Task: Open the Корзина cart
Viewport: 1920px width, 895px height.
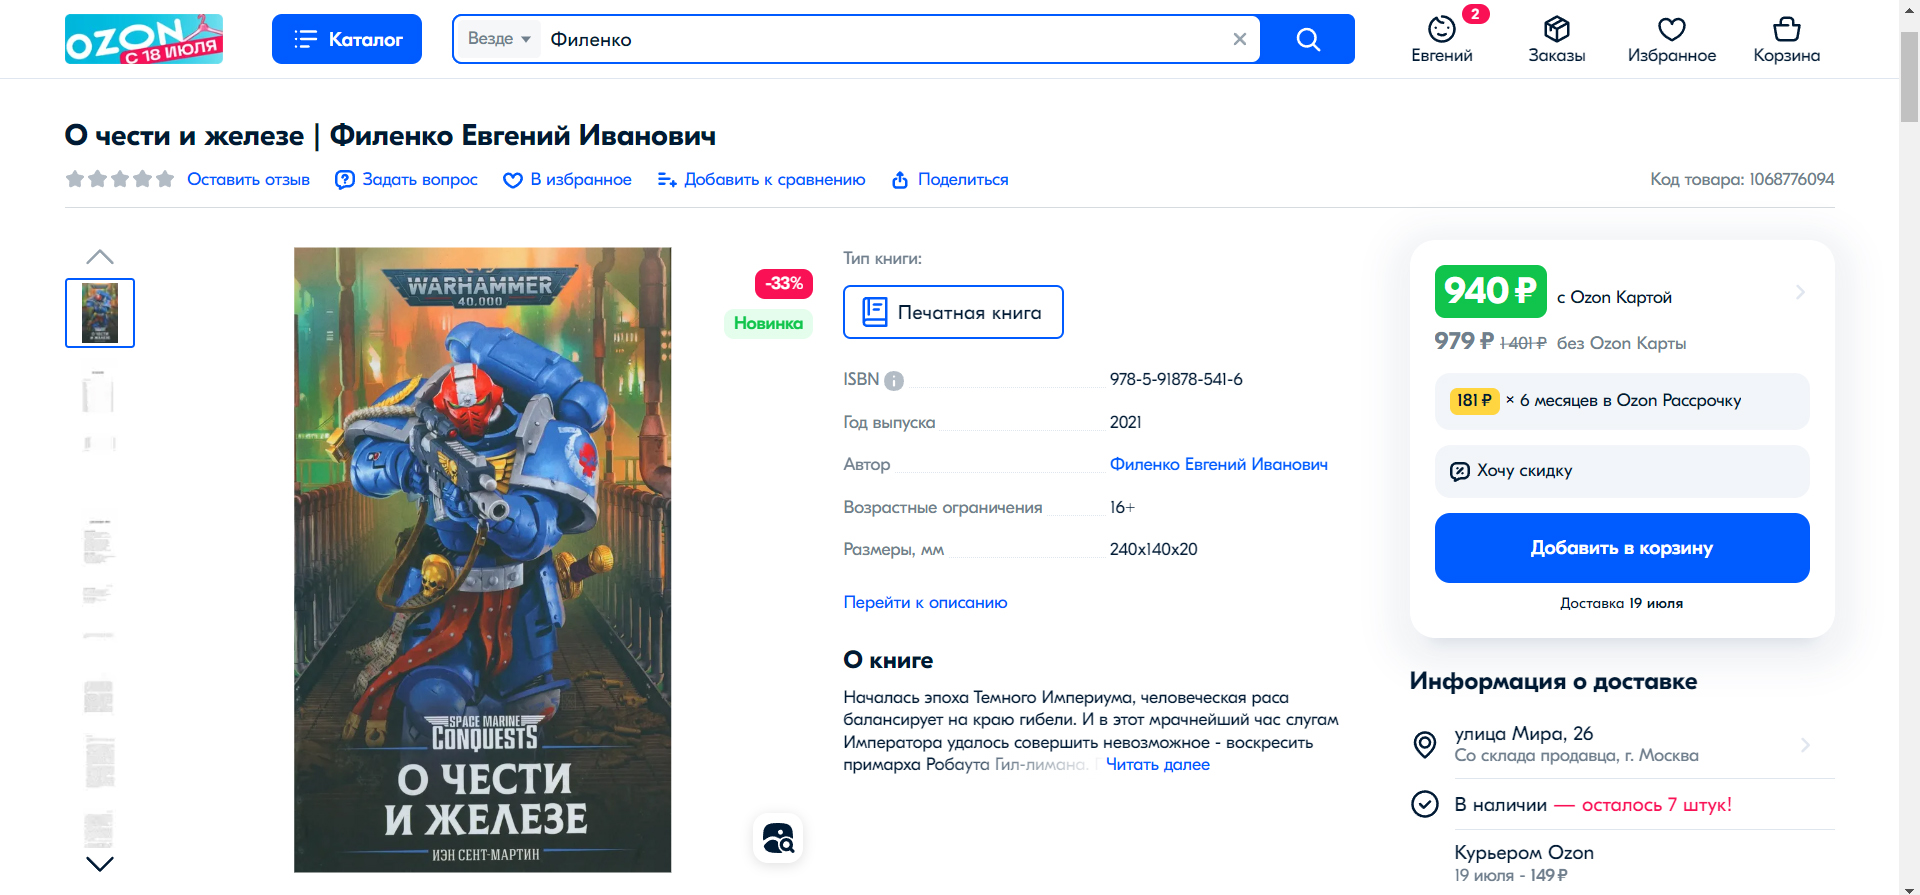Action: pyautogui.click(x=1786, y=39)
